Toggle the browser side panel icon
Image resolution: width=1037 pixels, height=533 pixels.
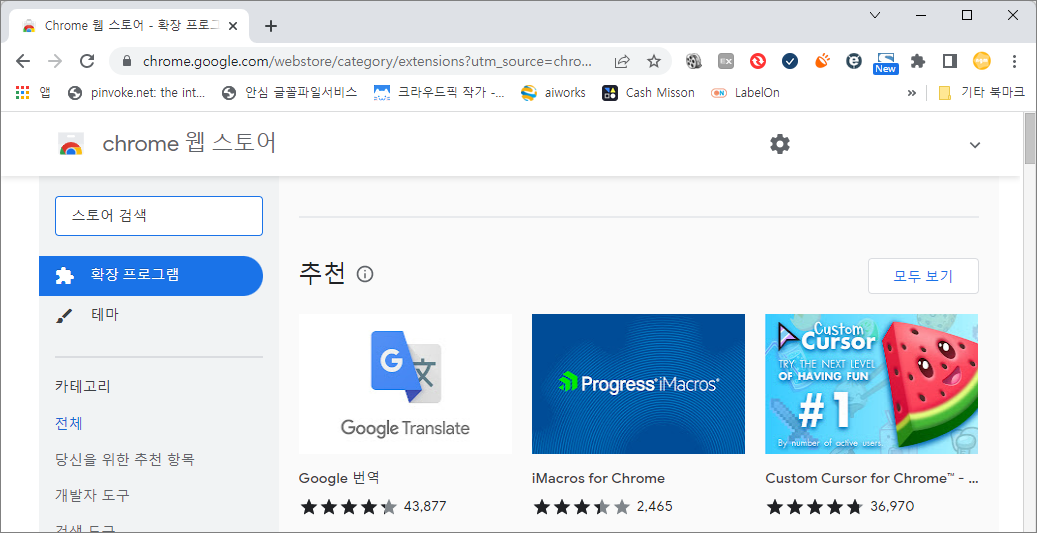pos(950,62)
